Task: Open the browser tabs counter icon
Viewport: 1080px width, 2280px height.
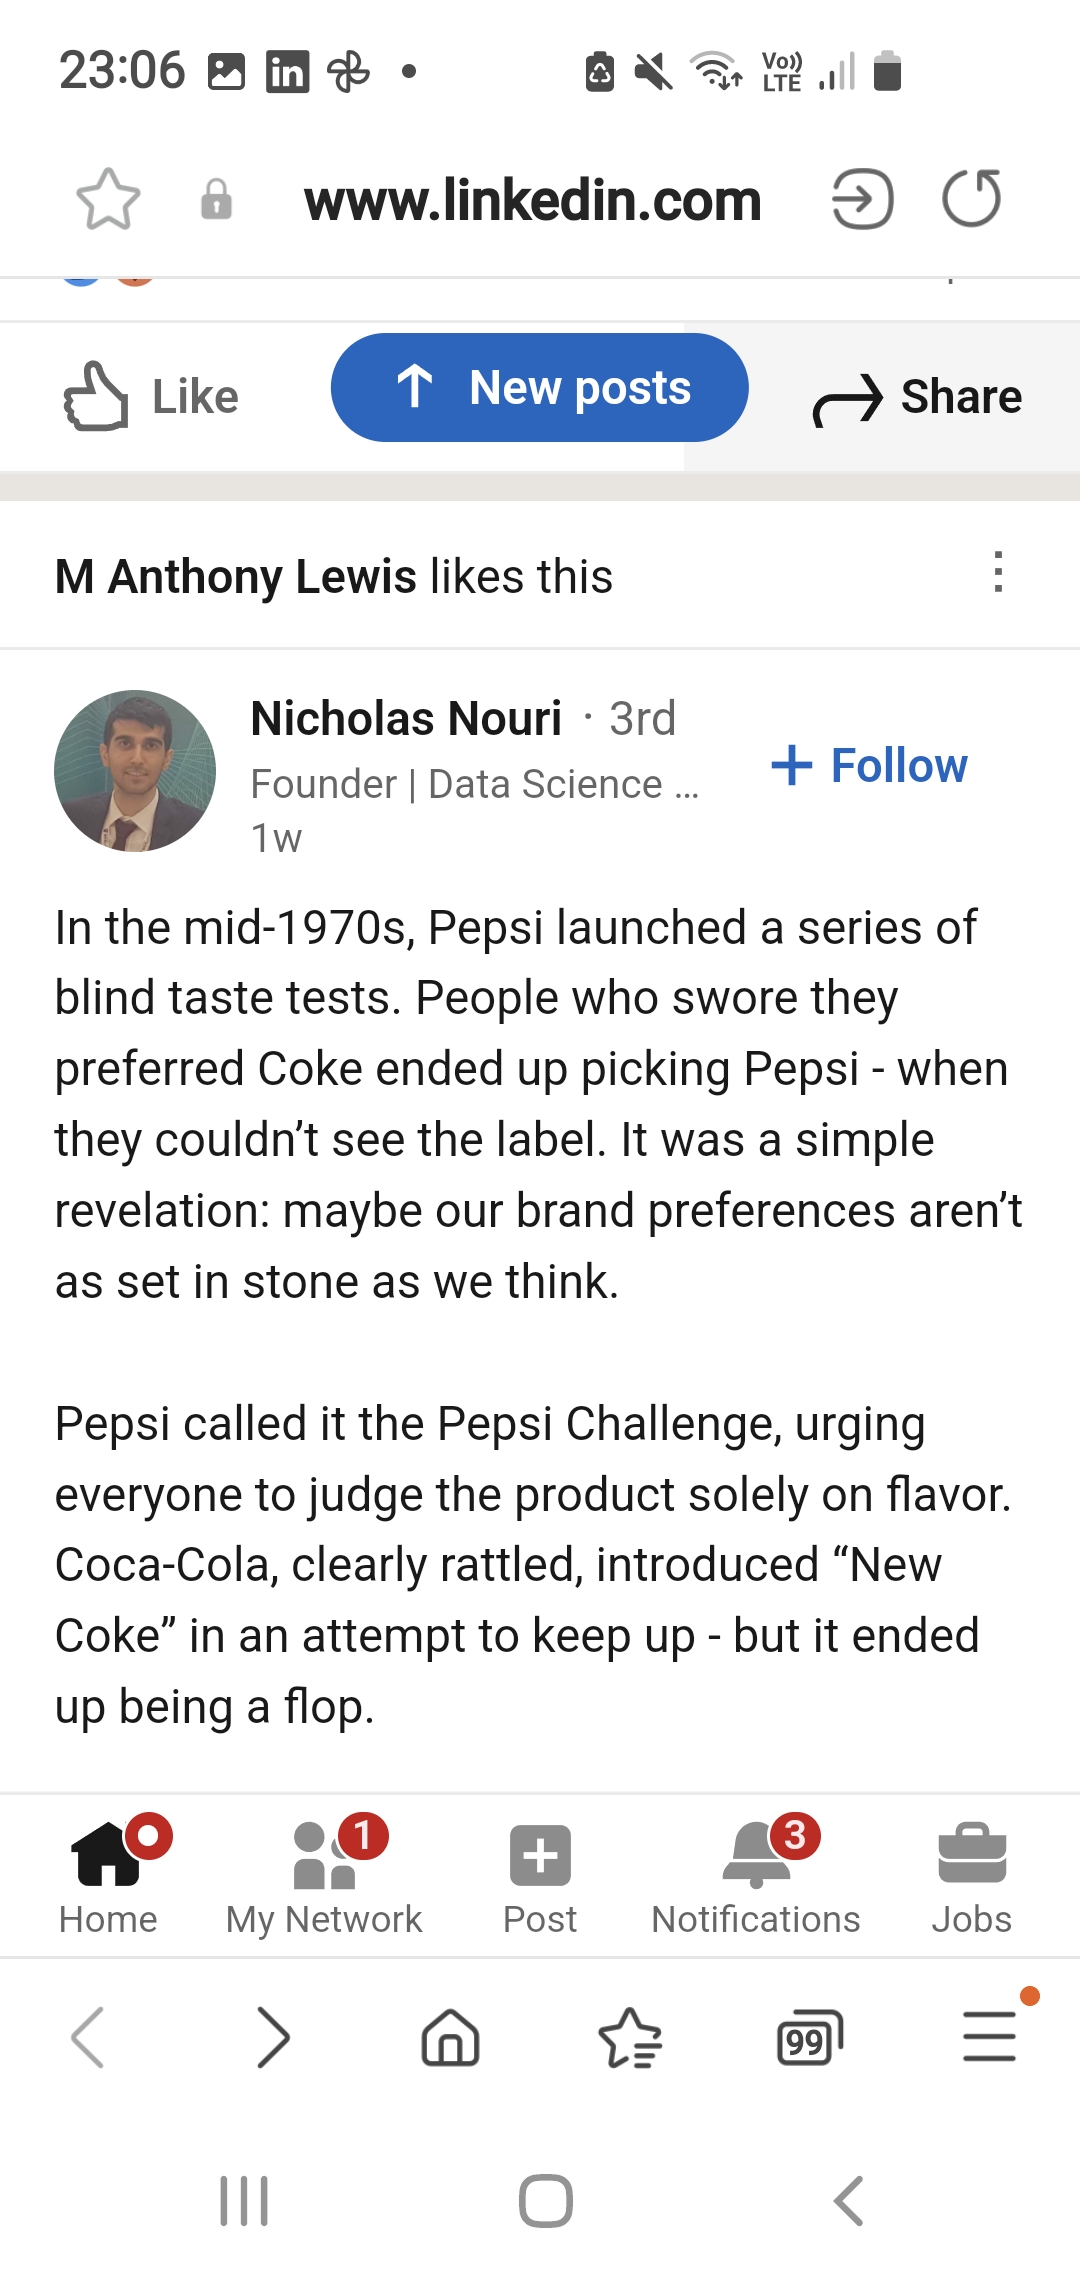Action: pyautogui.click(x=809, y=2038)
